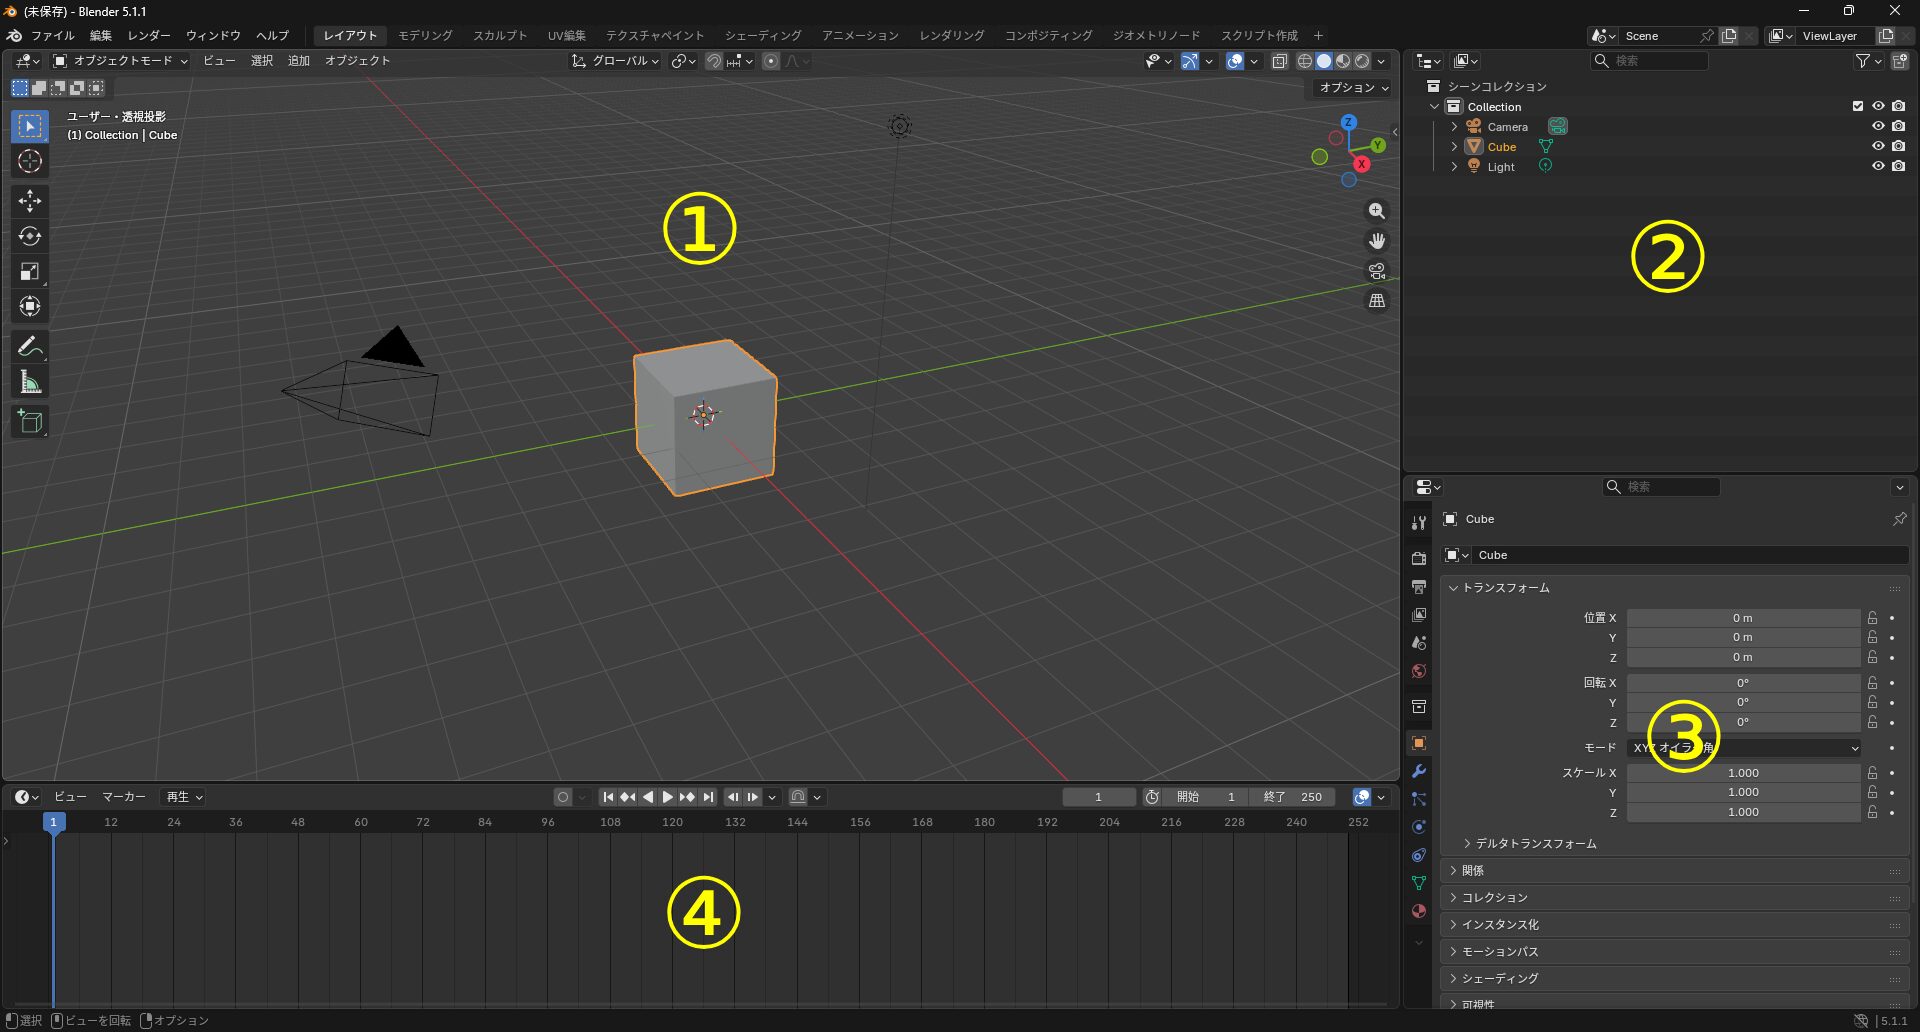
Task: Switch to the モデリング workspace tab
Action: (x=425, y=36)
